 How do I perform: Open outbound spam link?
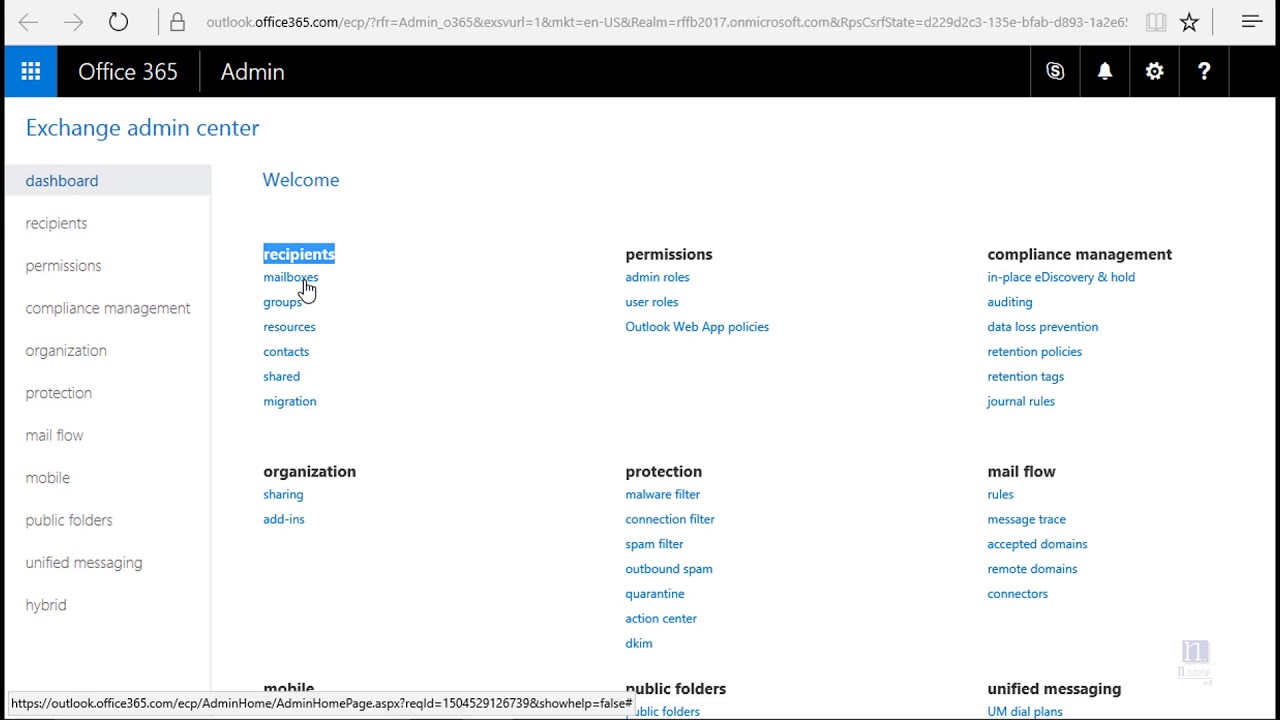669,569
